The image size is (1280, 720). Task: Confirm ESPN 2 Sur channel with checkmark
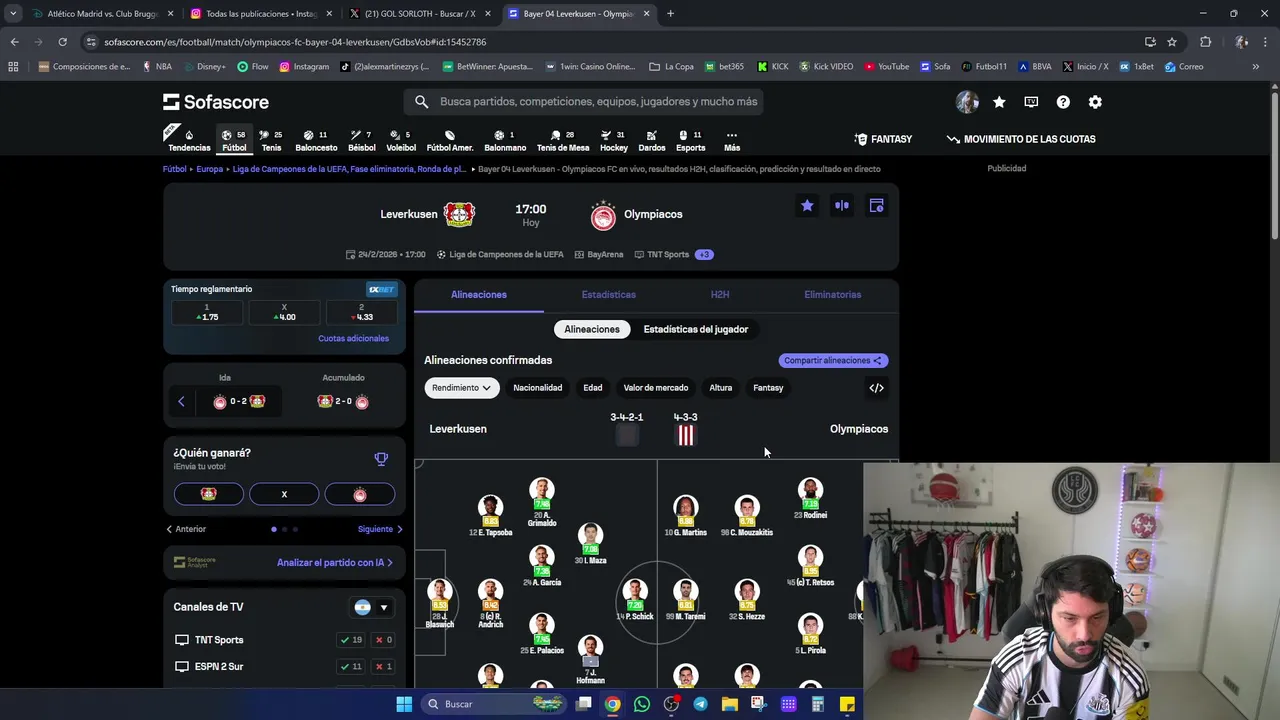click(351, 666)
